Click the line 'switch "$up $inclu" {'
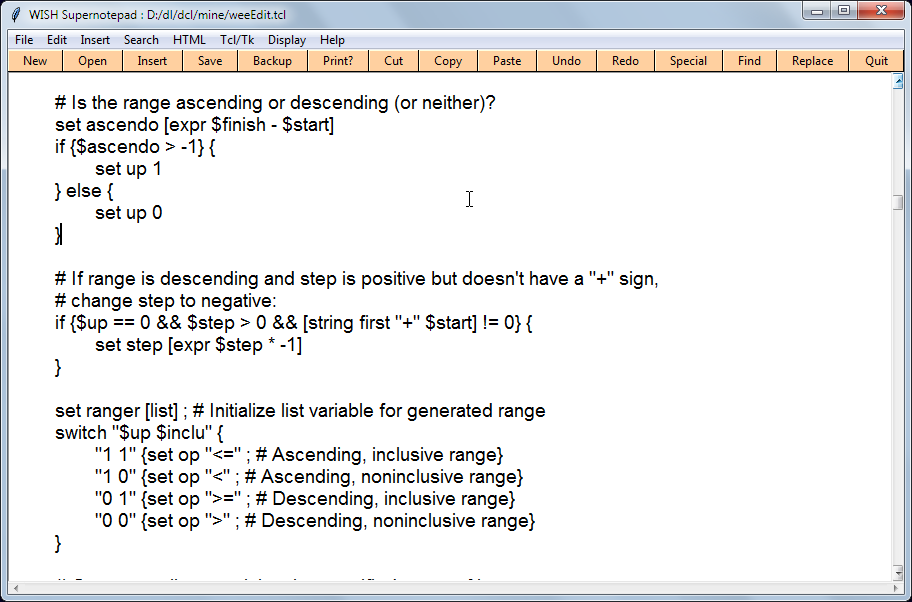 point(139,433)
